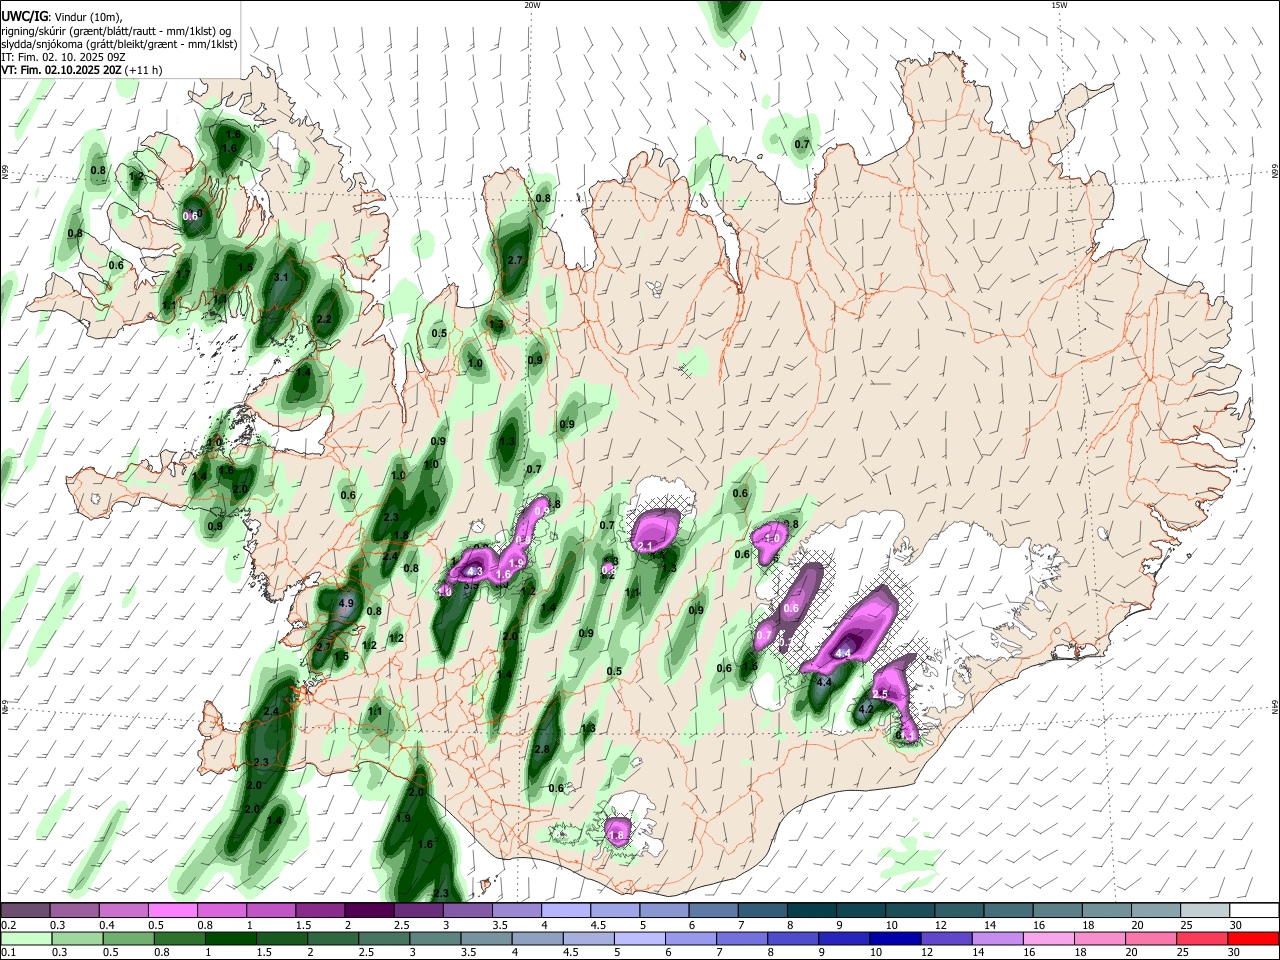Click the 2.2 rain label in the northwest
This screenshot has width=1280, height=960.
coord(324,320)
